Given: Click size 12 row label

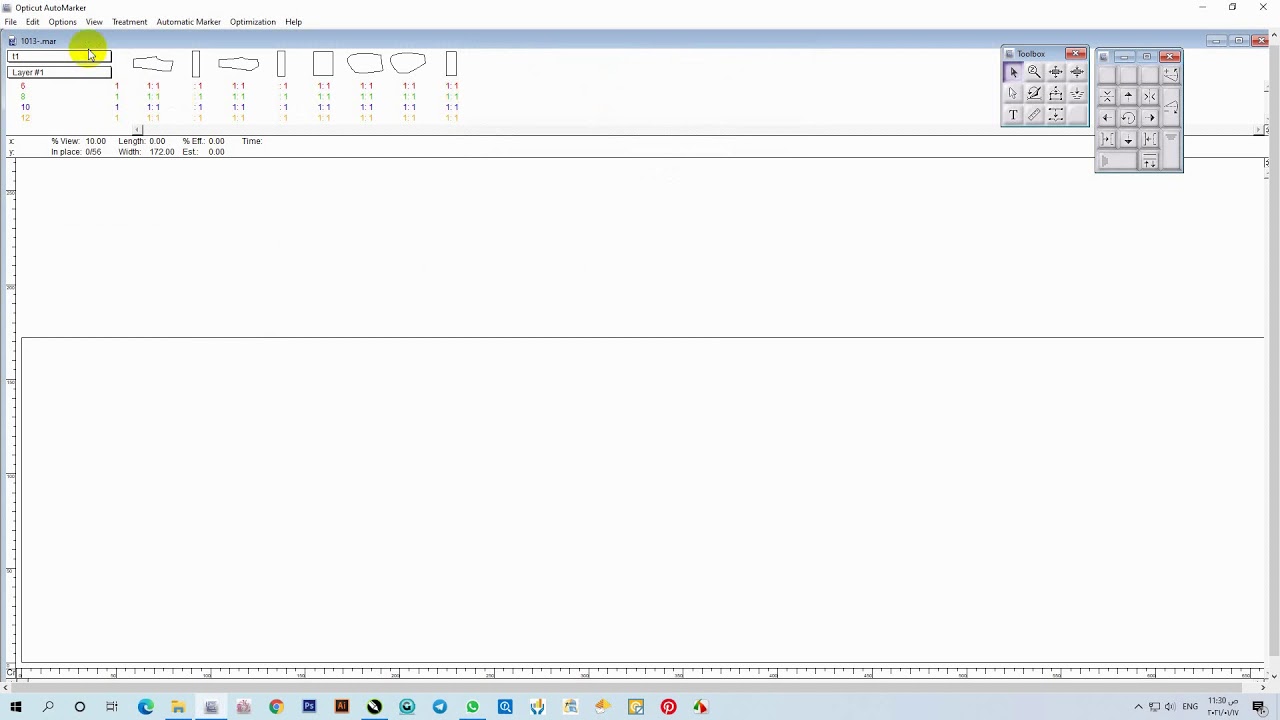Looking at the screenshot, I should click(x=25, y=118).
